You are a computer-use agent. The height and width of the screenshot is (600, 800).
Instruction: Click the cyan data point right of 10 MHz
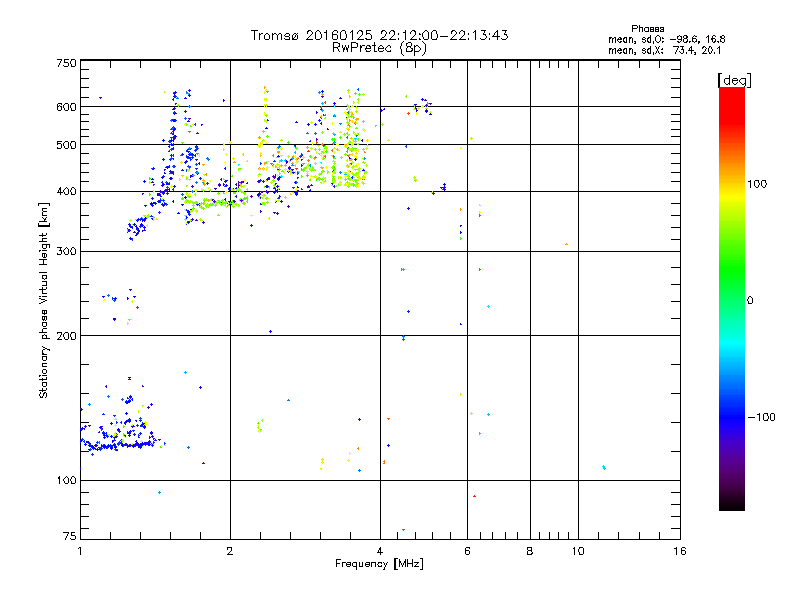604,467
